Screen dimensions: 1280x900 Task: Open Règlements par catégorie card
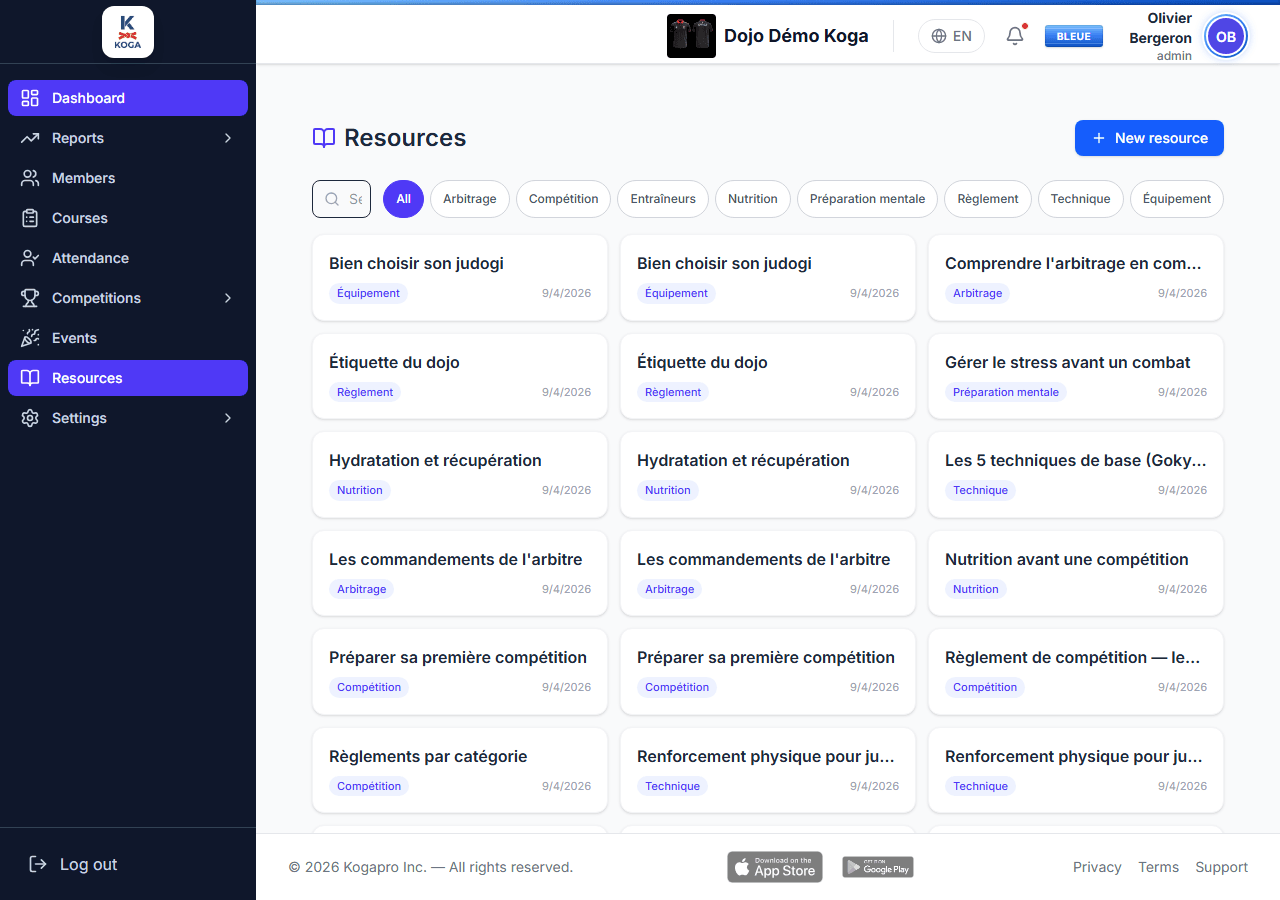[460, 770]
